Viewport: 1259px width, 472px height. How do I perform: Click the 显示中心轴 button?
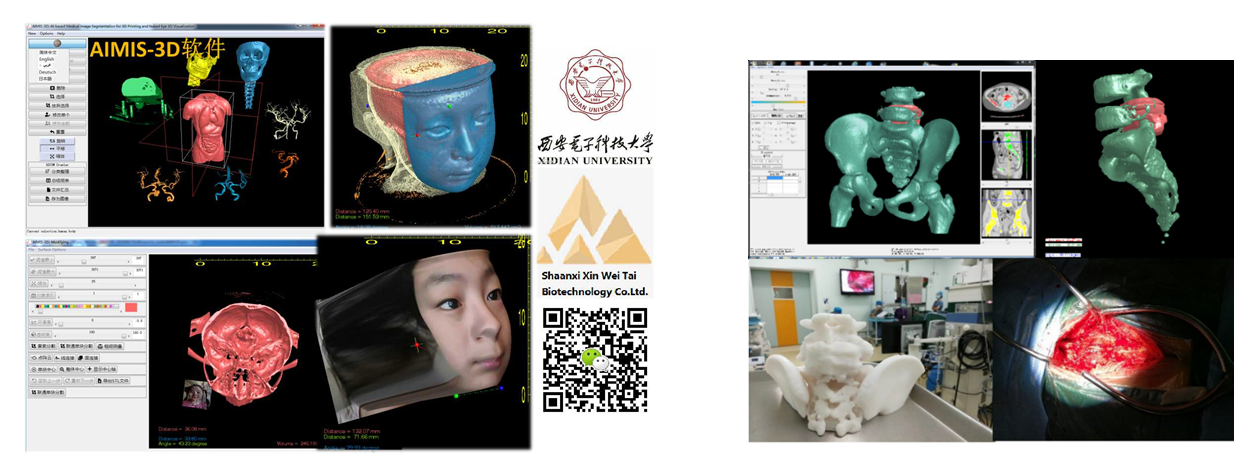[x=102, y=369]
